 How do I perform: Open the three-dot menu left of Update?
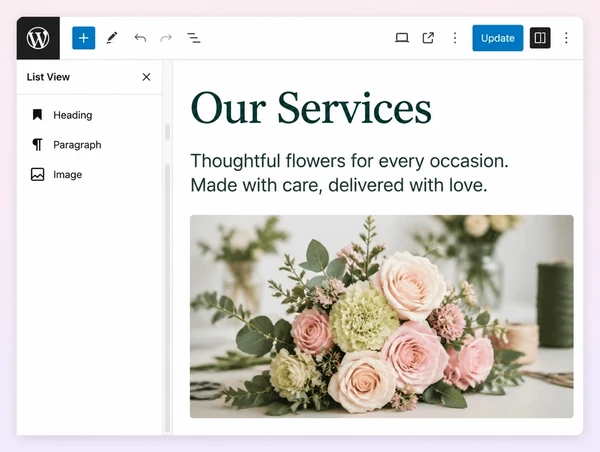[455, 38]
